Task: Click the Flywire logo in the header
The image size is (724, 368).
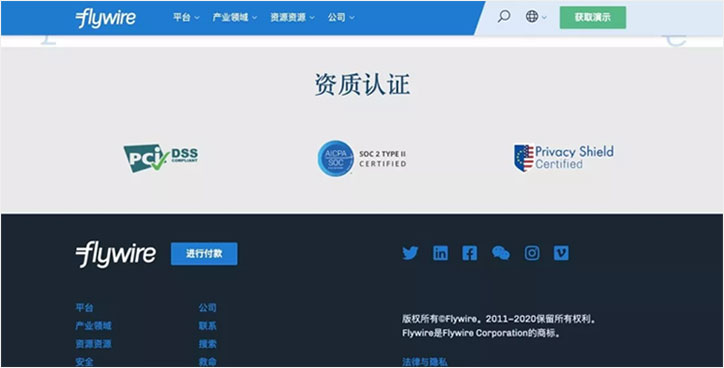Action: 106,18
